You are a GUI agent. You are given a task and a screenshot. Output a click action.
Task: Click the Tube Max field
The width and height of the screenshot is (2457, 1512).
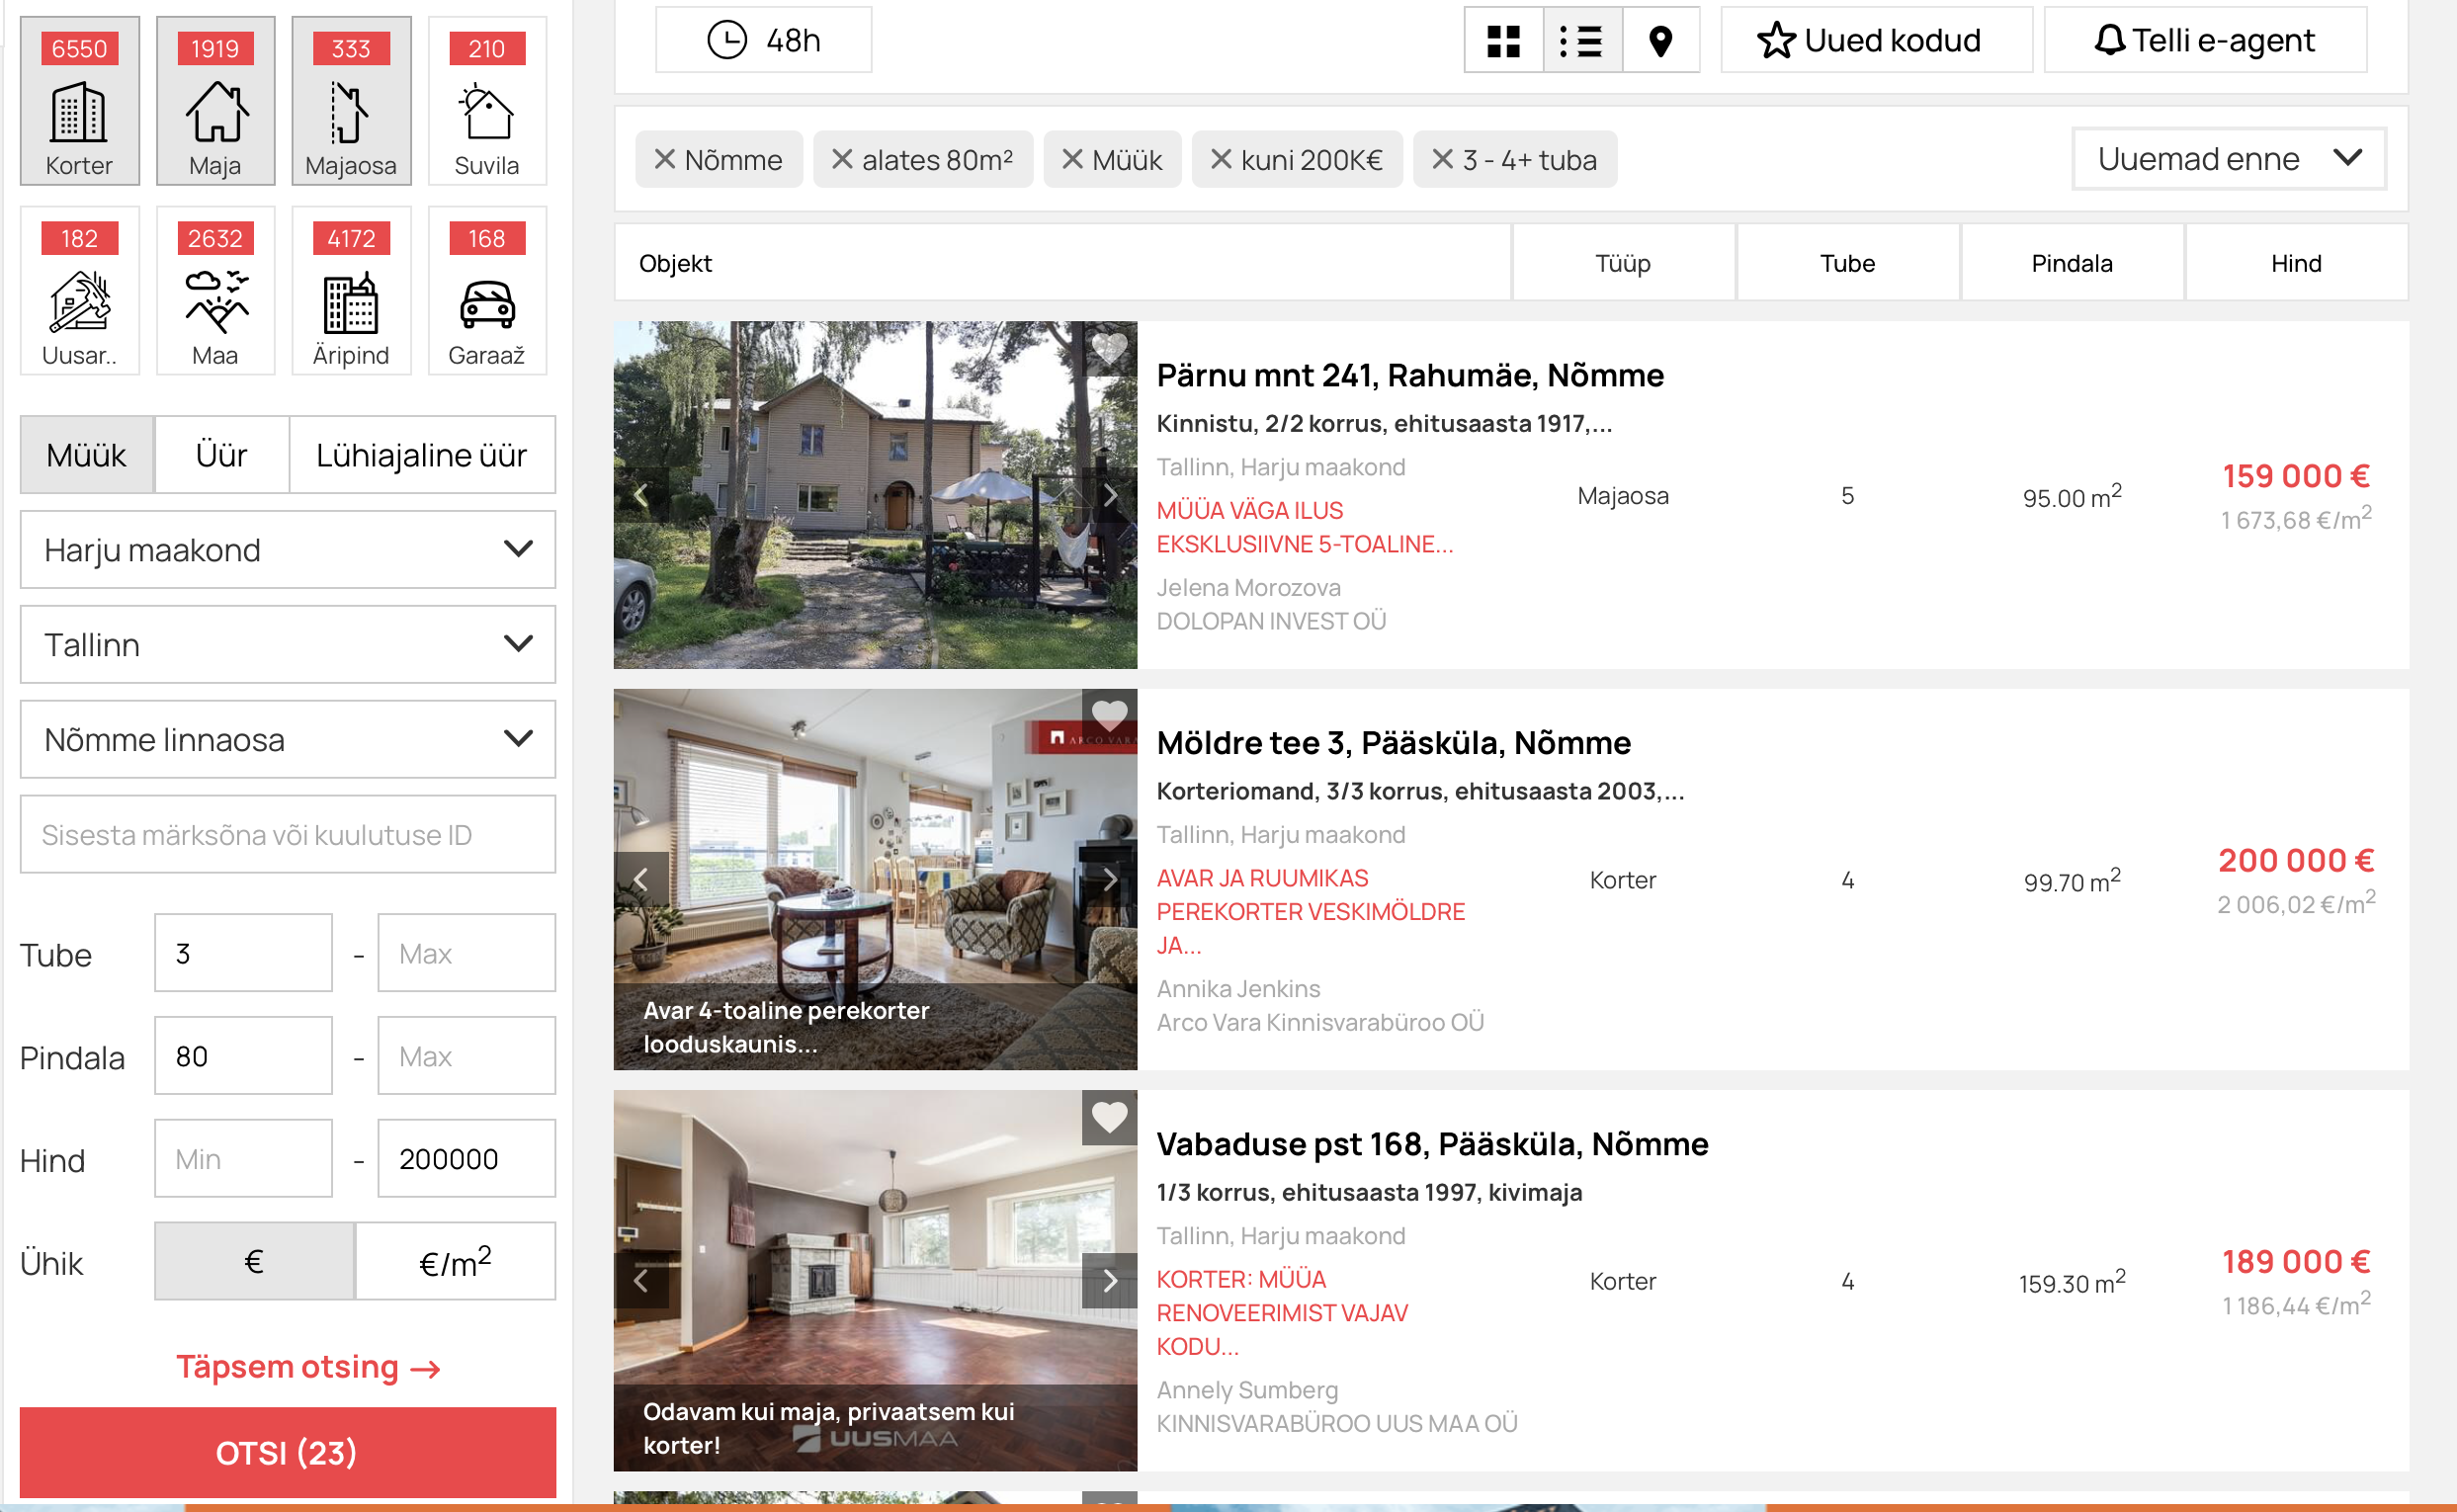pyautogui.click(x=466, y=953)
